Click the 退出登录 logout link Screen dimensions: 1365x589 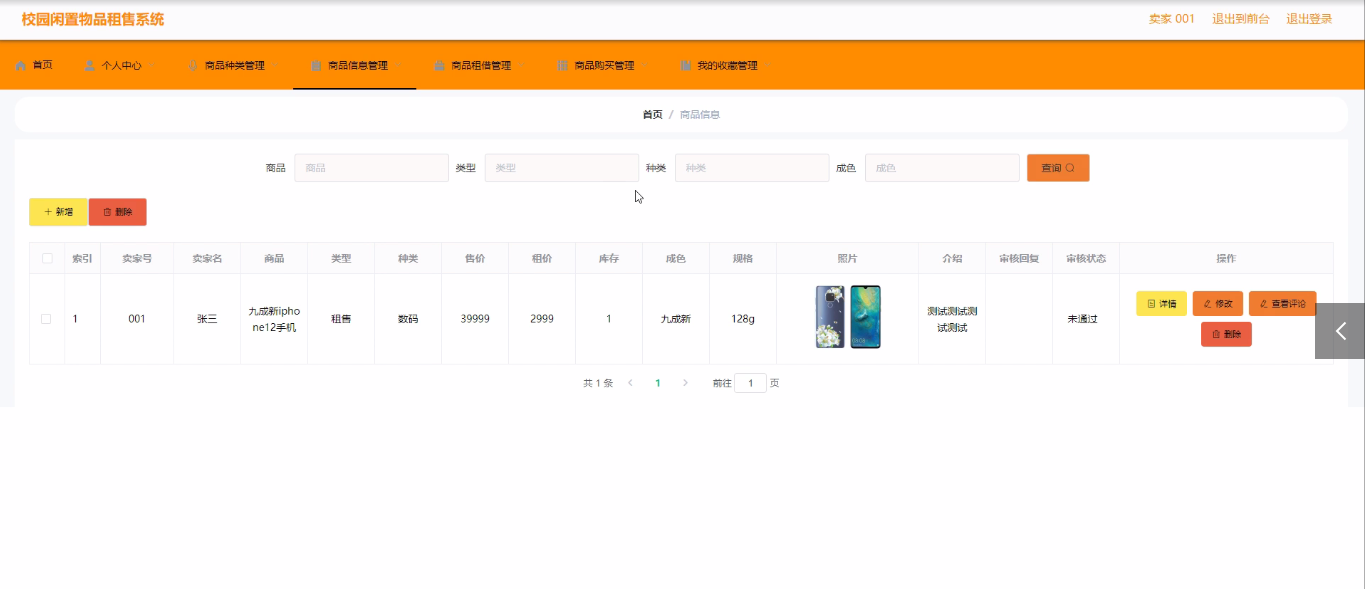1309,19
